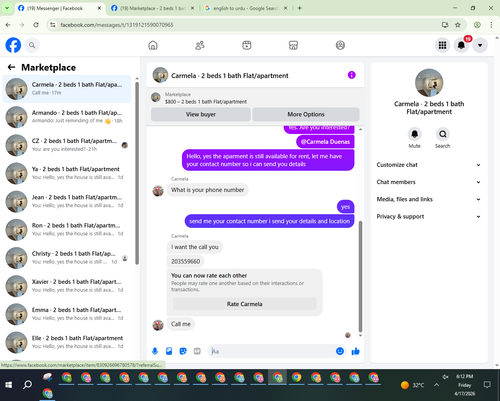Viewport: 500px width, 401px height.
Task: Expand Privacy & support section
Action: click(x=429, y=217)
